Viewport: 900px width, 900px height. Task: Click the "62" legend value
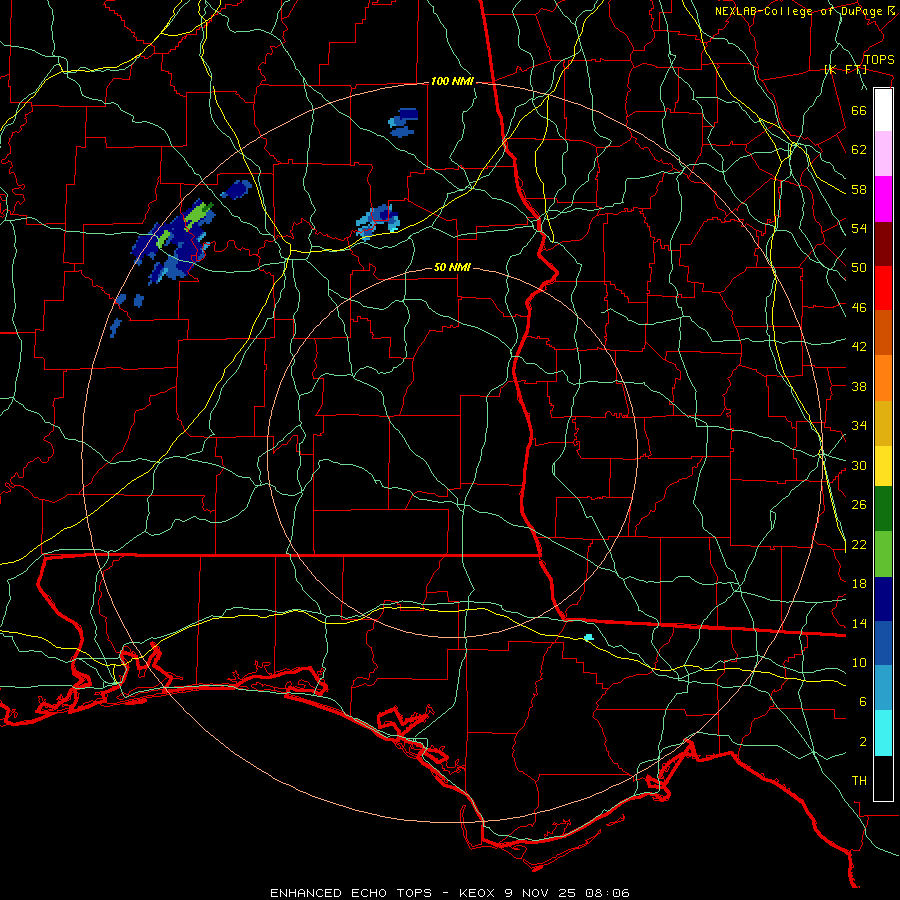pyautogui.click(x=859, y=150)
